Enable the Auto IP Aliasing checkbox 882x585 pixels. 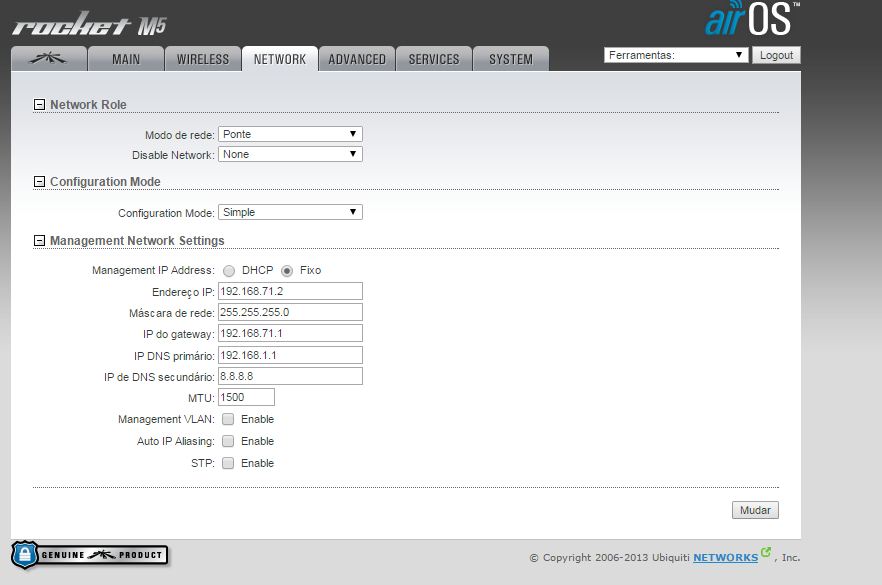(228, 441)
